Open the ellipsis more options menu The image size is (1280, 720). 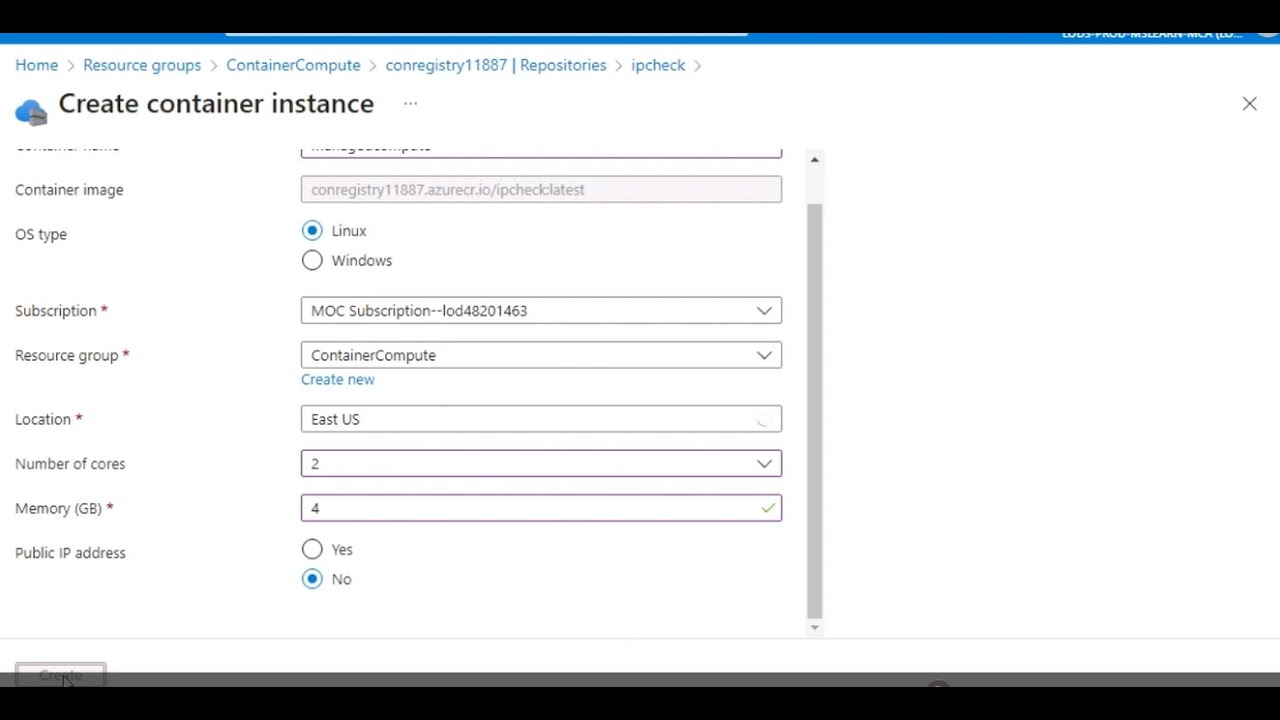coord(410,103)
